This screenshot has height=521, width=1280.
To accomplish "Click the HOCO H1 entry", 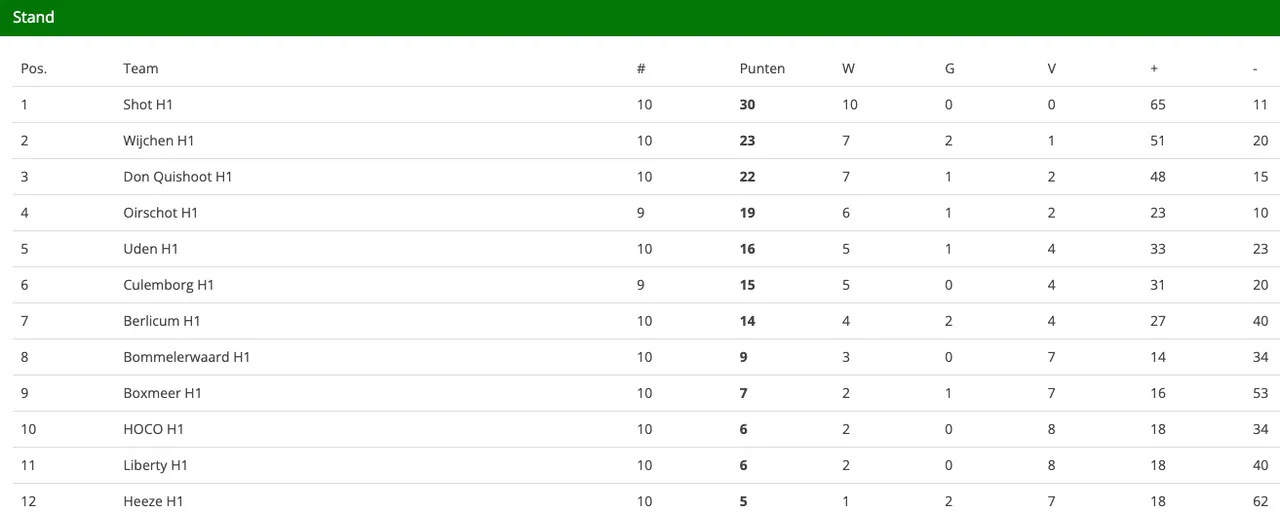I will coord(153,429).
